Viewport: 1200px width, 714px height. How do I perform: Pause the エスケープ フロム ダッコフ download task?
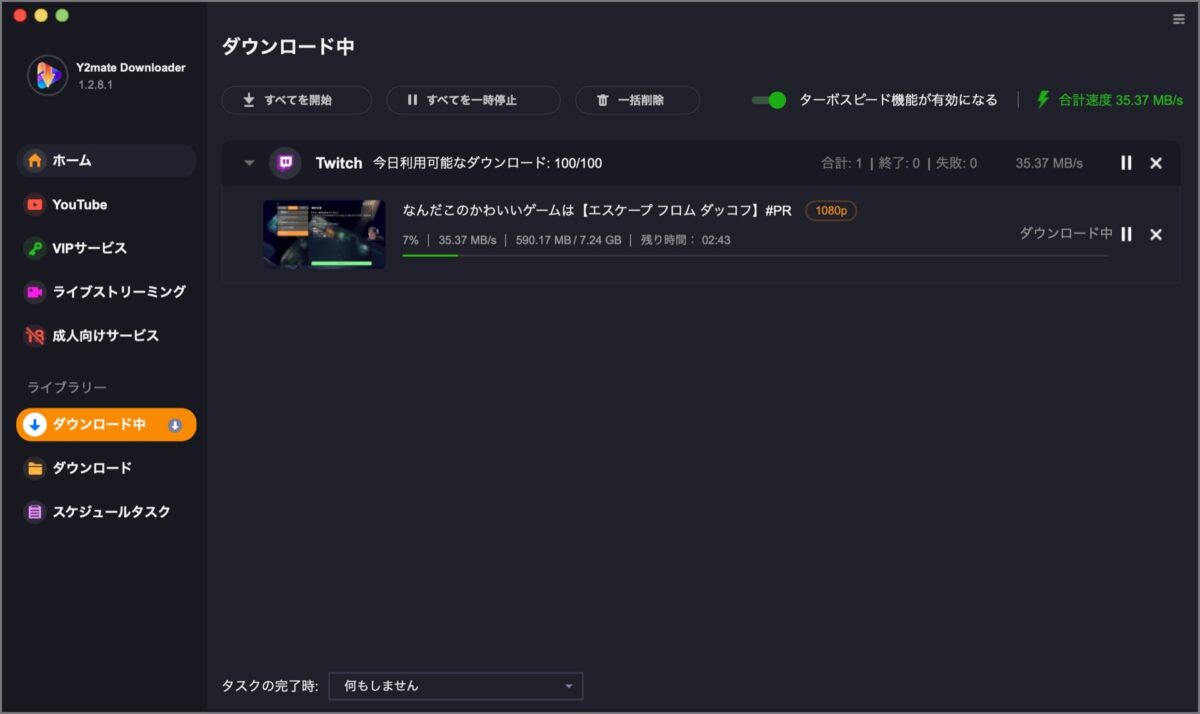pyautogui.click(x=1126, y=234)
